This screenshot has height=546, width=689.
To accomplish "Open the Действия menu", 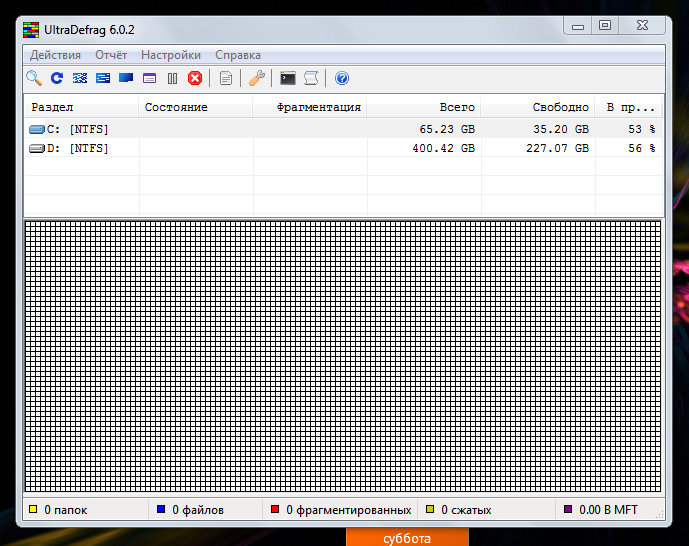I will click(x=55, y=55).
